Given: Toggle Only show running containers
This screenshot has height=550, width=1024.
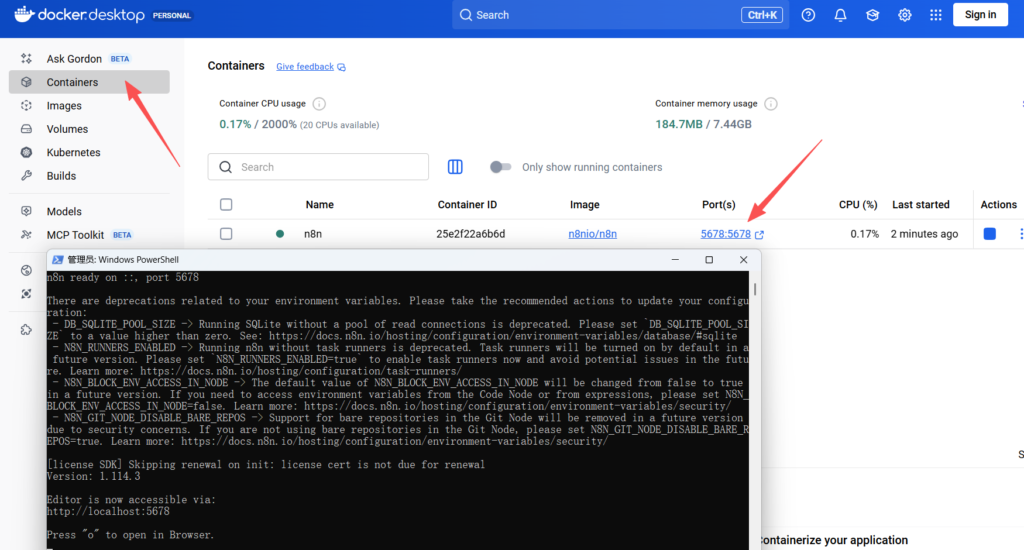Looking at the screenshot, I should point(500,167).
